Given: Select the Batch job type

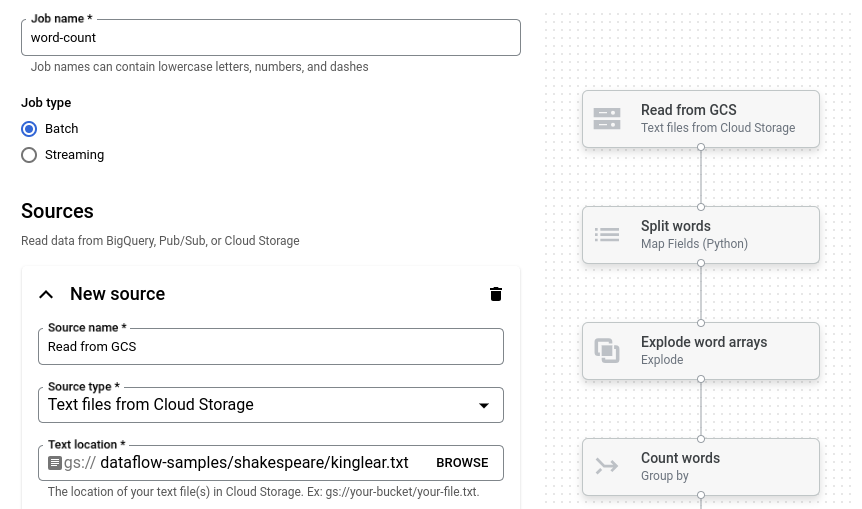Looking at the screenshot, I should tap(29, 129).
